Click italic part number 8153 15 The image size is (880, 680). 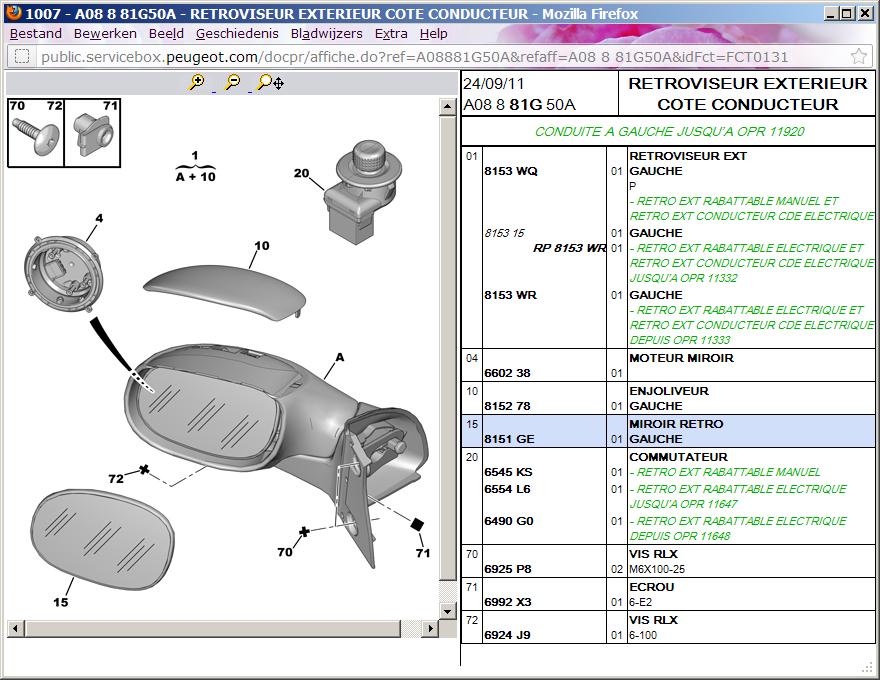click(x=504, y=233)
